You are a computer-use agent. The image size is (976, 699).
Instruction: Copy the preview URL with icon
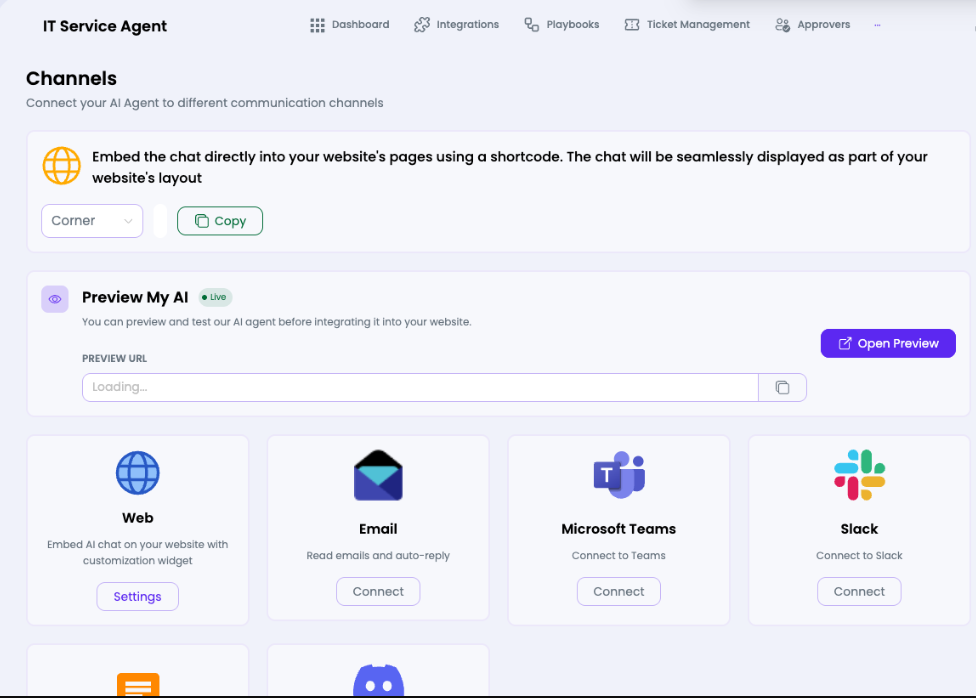pos(782,387)
